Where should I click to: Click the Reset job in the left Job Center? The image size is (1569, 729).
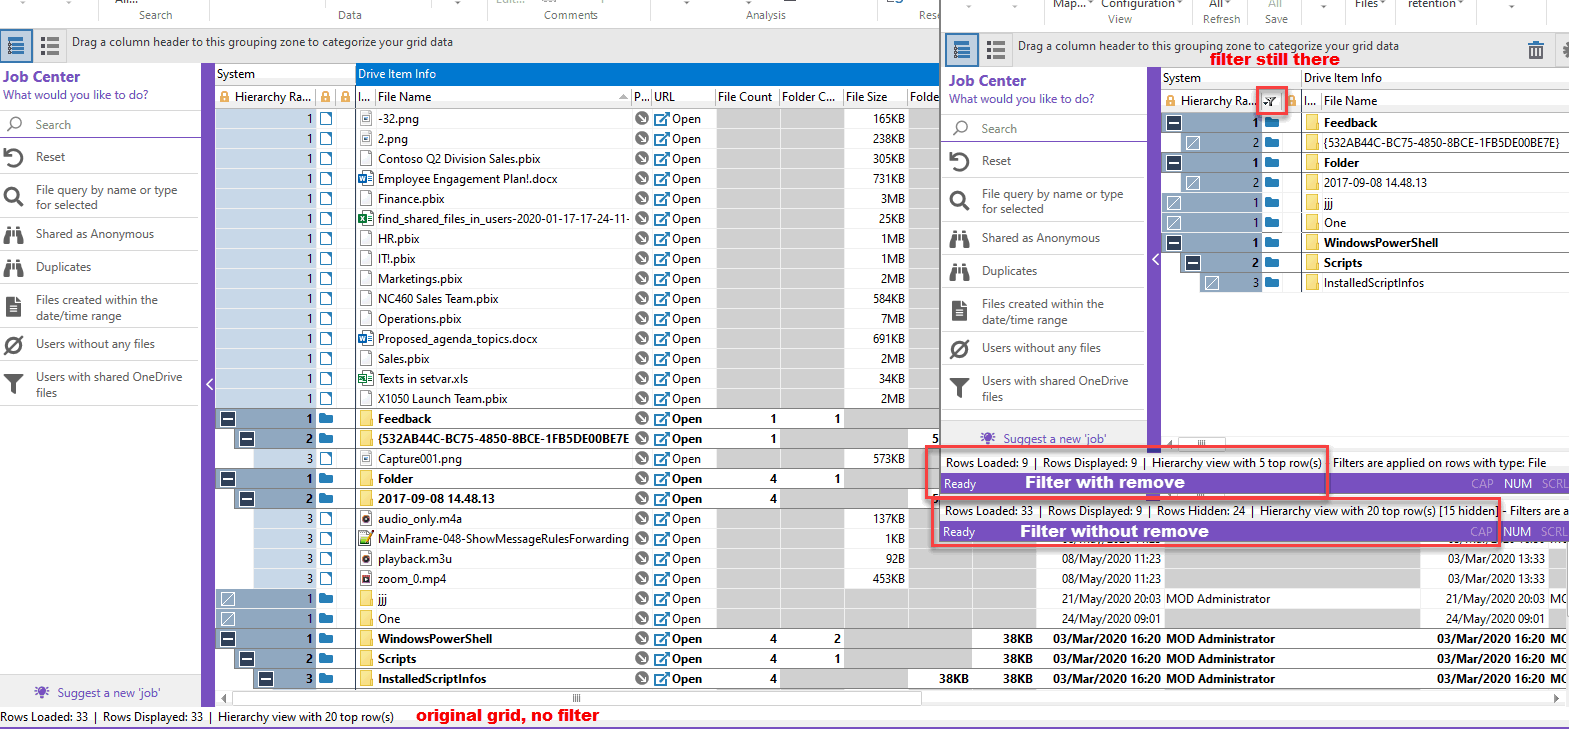[x=50, y=157]
